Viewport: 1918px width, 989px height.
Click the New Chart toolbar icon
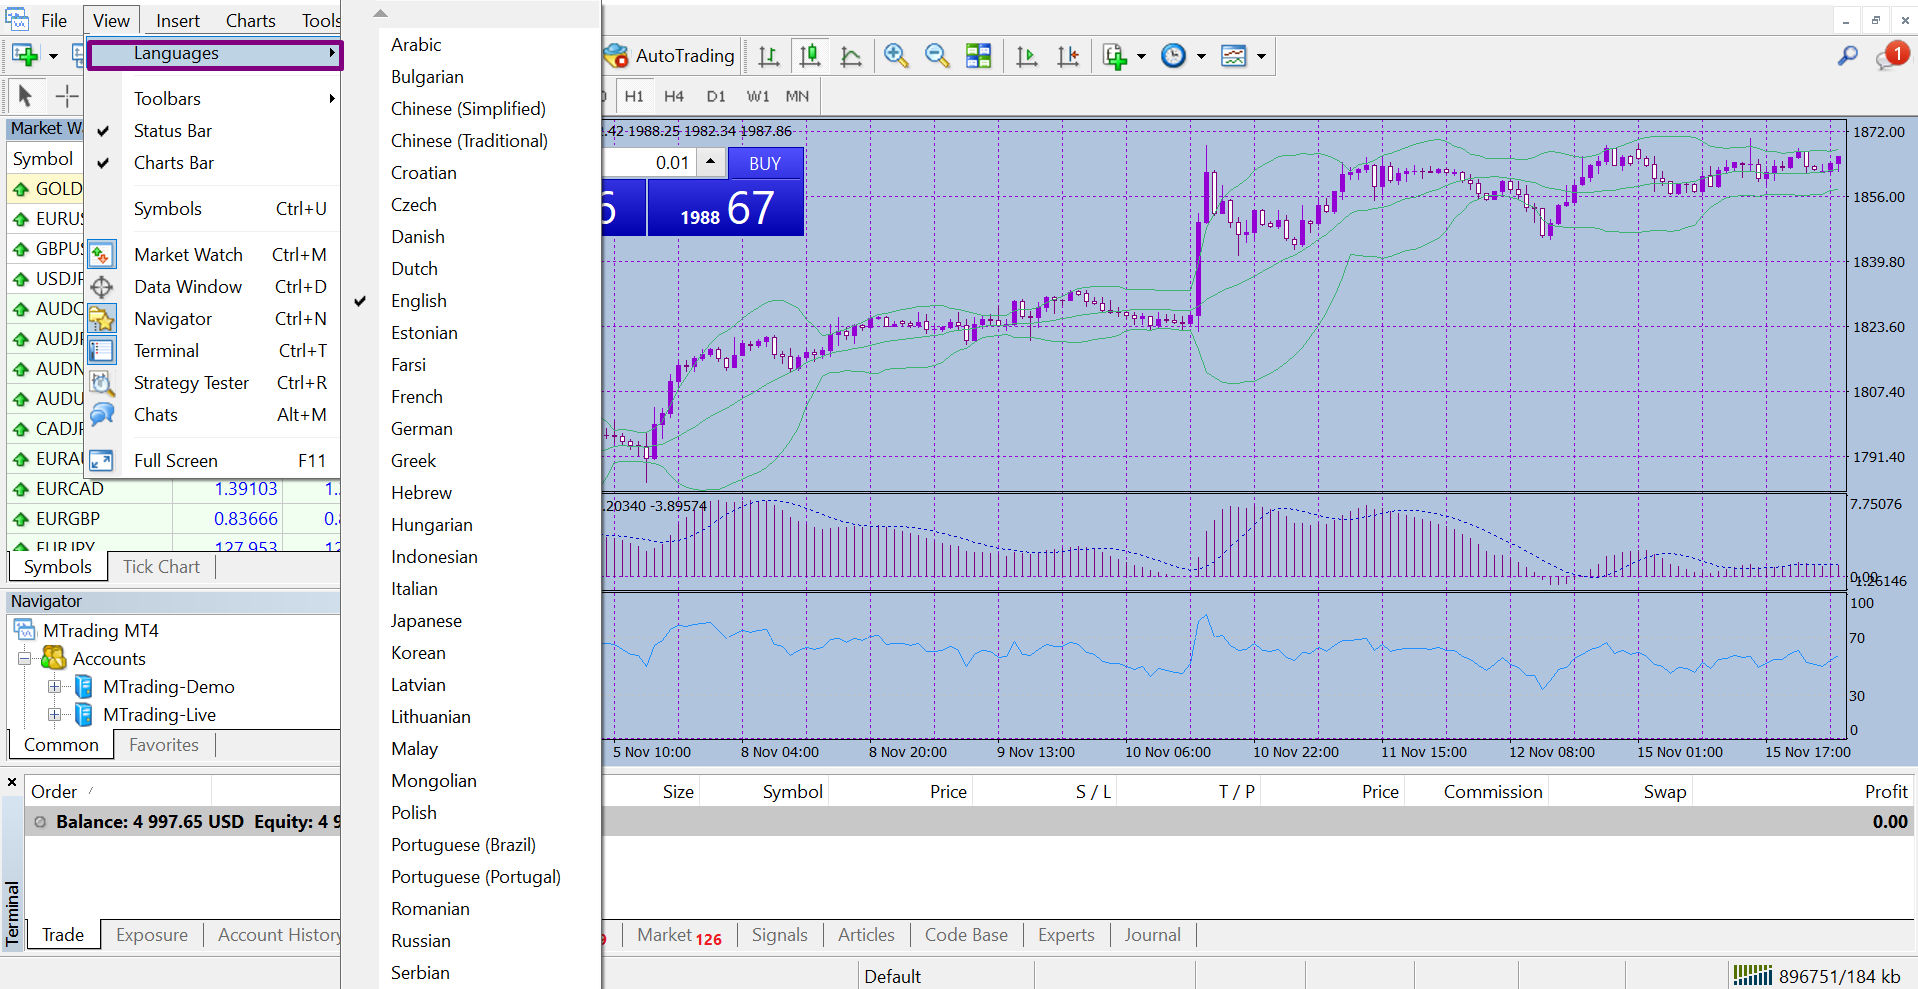tap(25, 56)
